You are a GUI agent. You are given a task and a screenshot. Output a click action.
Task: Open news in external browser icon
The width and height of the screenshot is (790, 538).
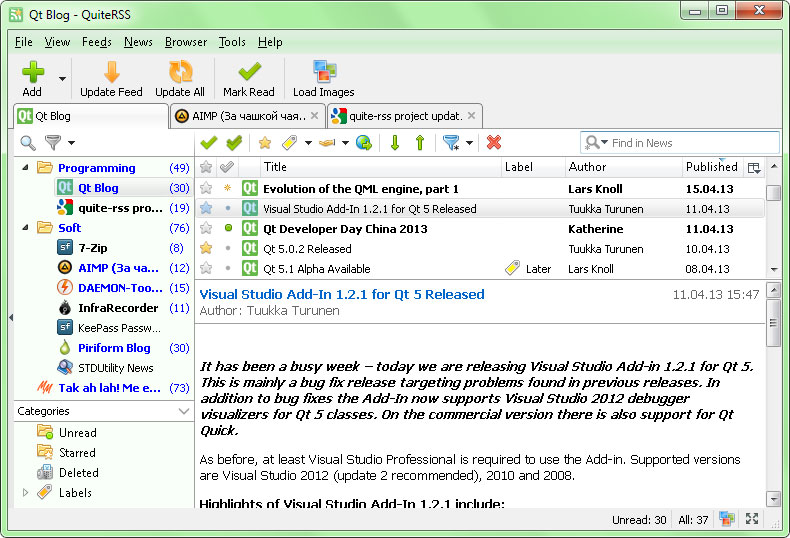(x=364, y=143)
